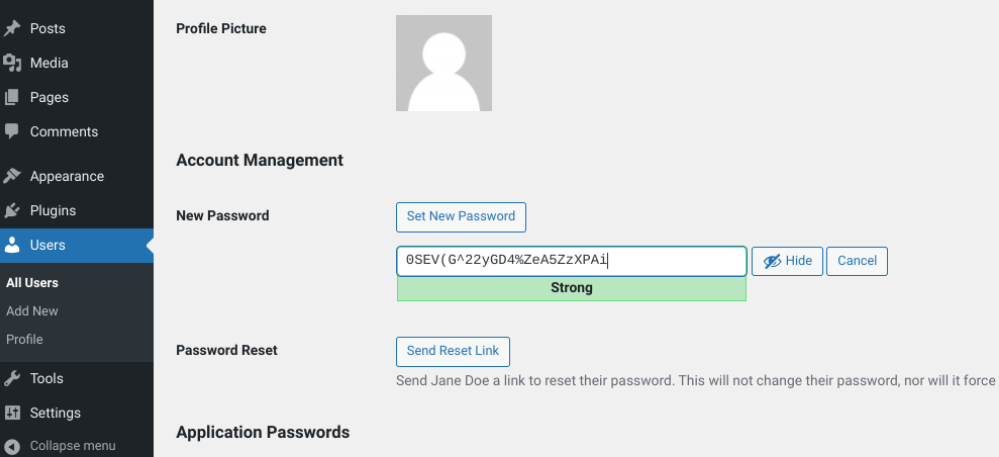Toggle password visibility with Hide button
Screen dimensions: 999x457
tap(787, 261)
